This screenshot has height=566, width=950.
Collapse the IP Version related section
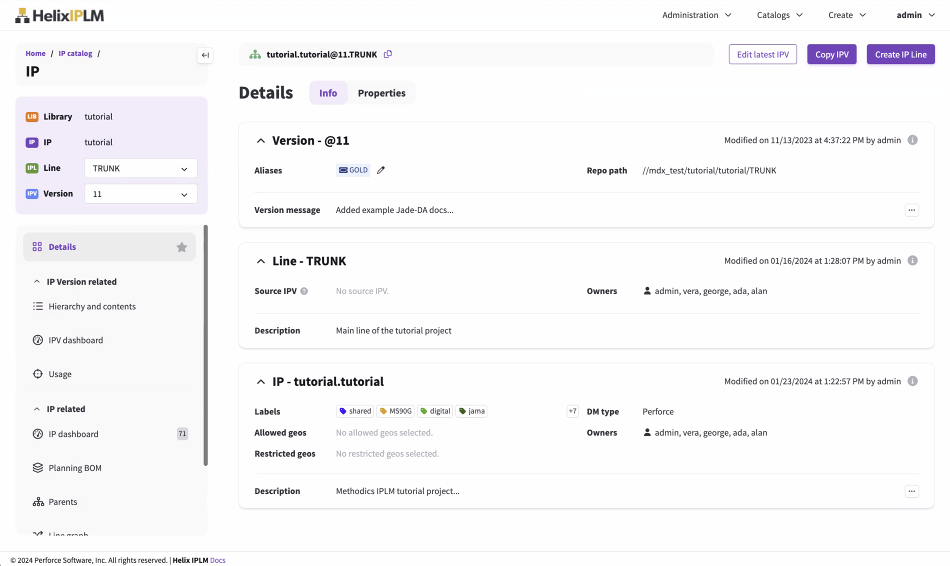(x=37, y=282)
